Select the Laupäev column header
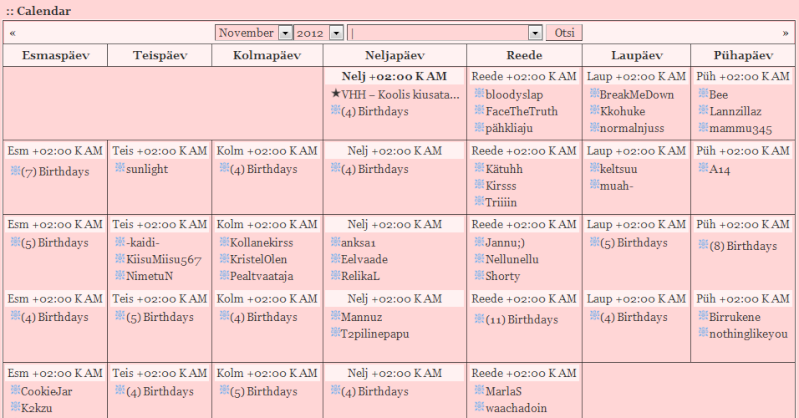Screen dimensions: 799x418 (x=637, y=56)
